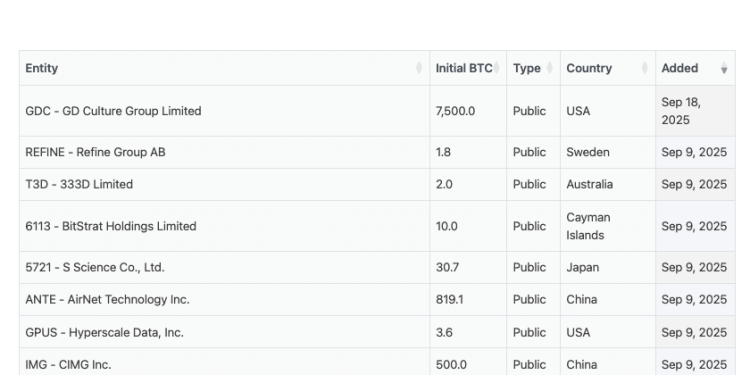Toggle sort arrows on Type column

pos(550,68)
